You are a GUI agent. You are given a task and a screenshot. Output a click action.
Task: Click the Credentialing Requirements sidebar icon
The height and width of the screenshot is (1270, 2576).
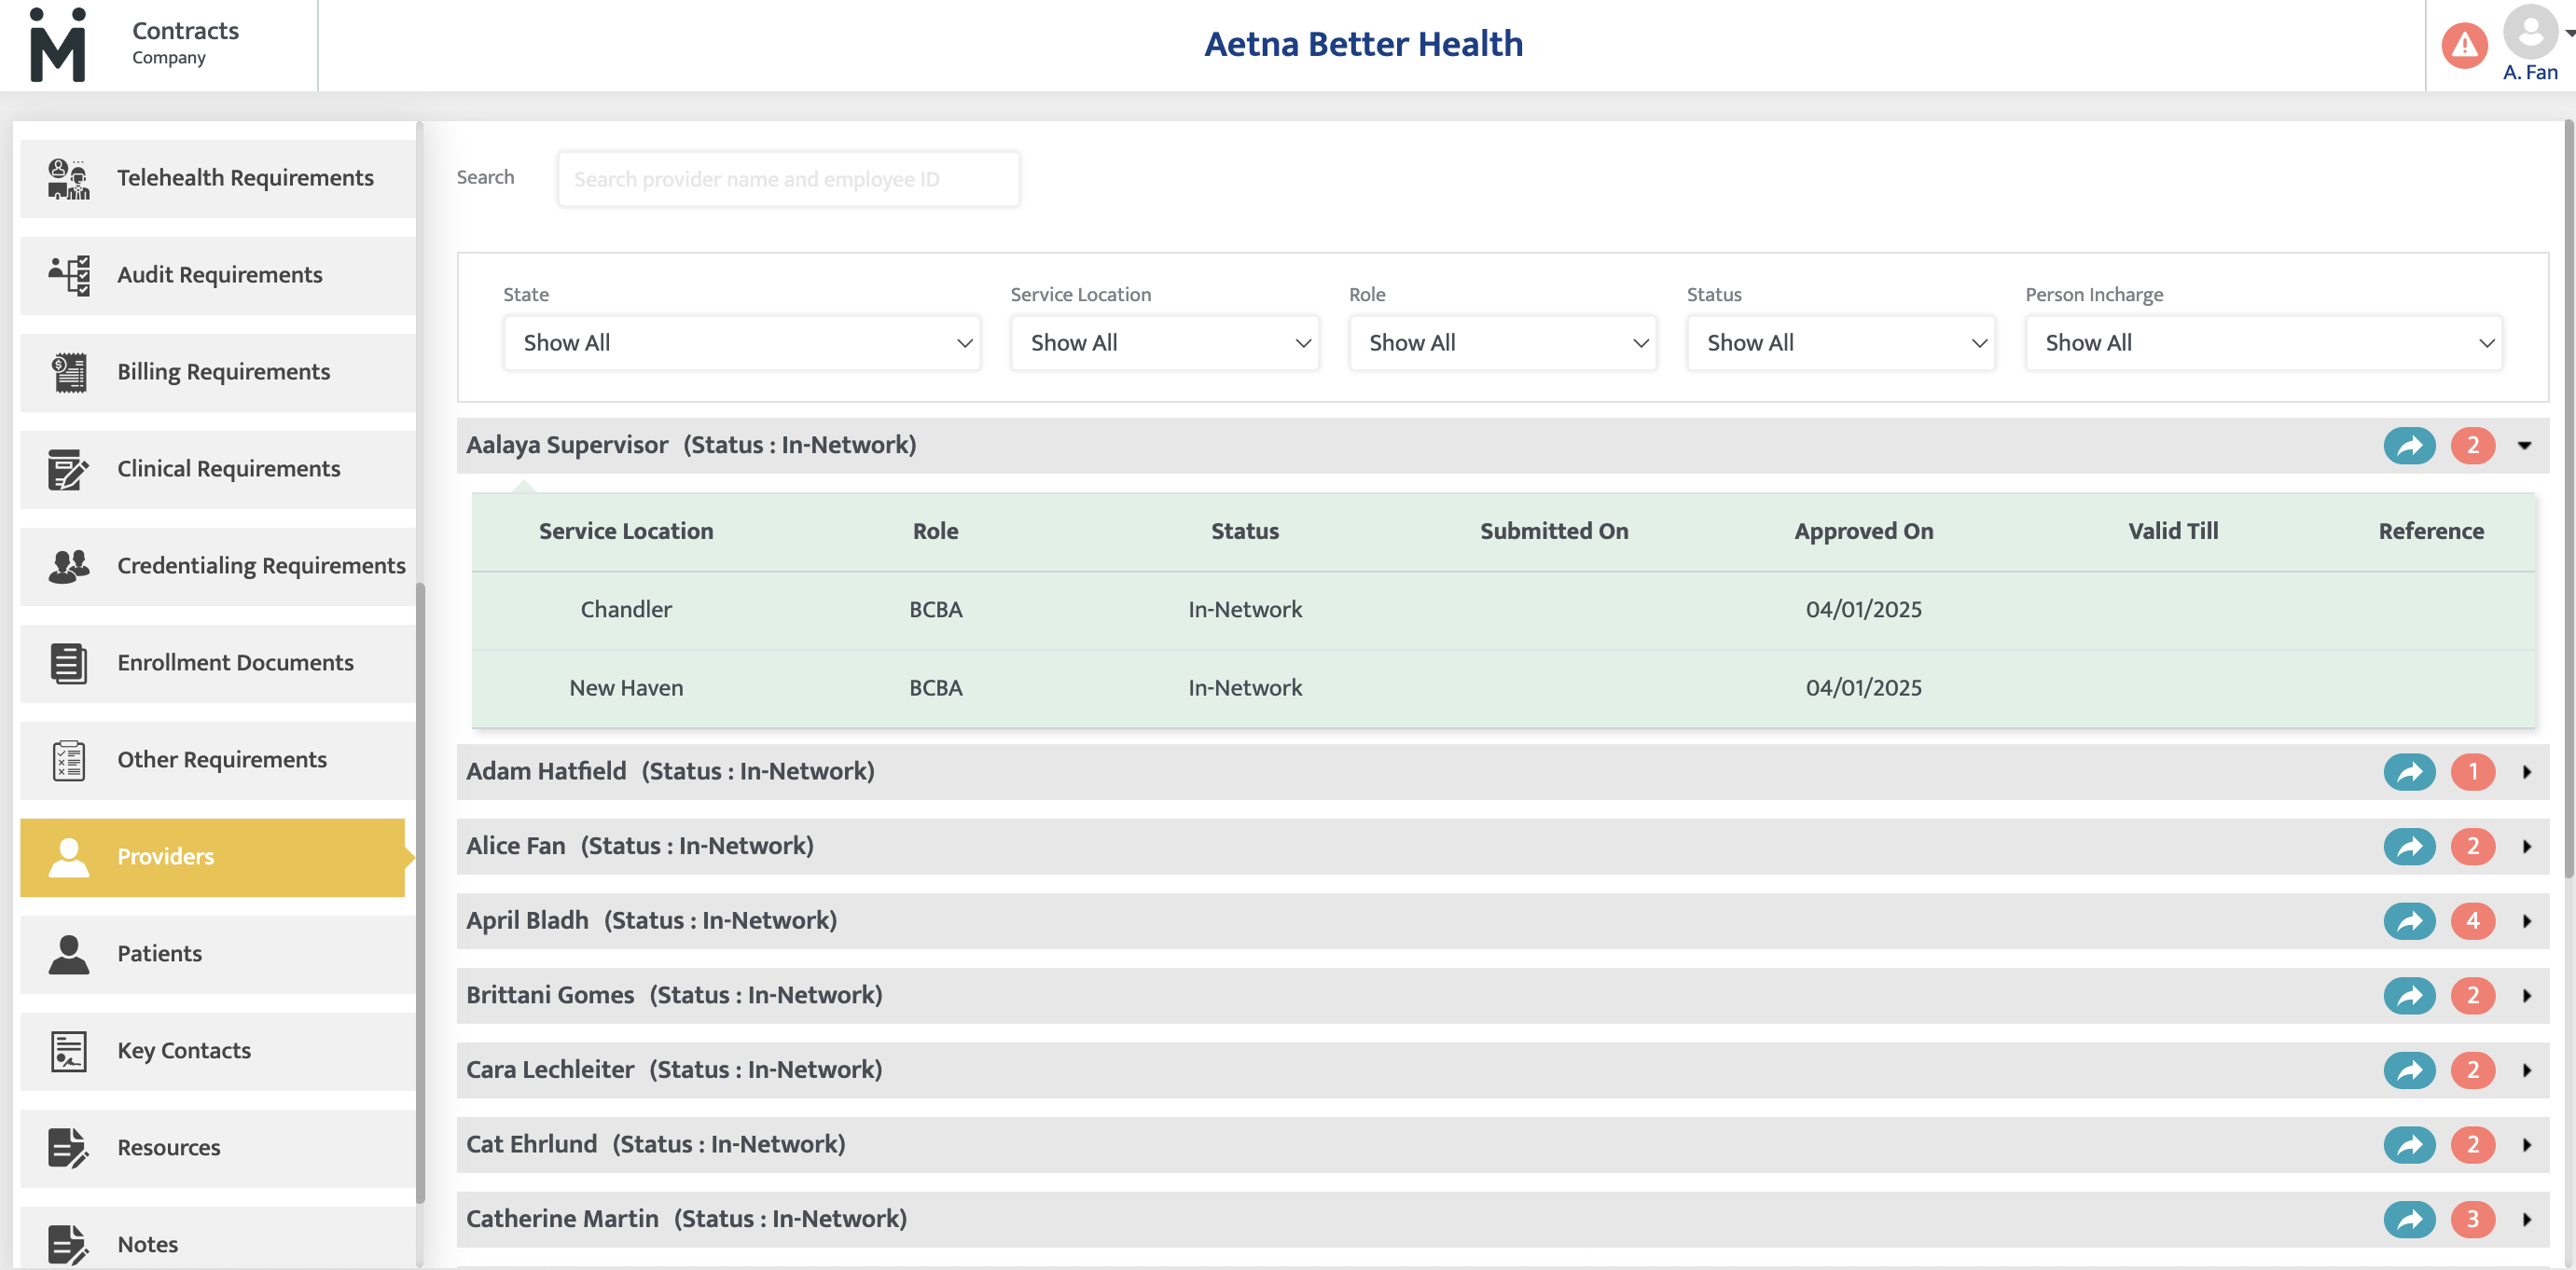point(68,567)
